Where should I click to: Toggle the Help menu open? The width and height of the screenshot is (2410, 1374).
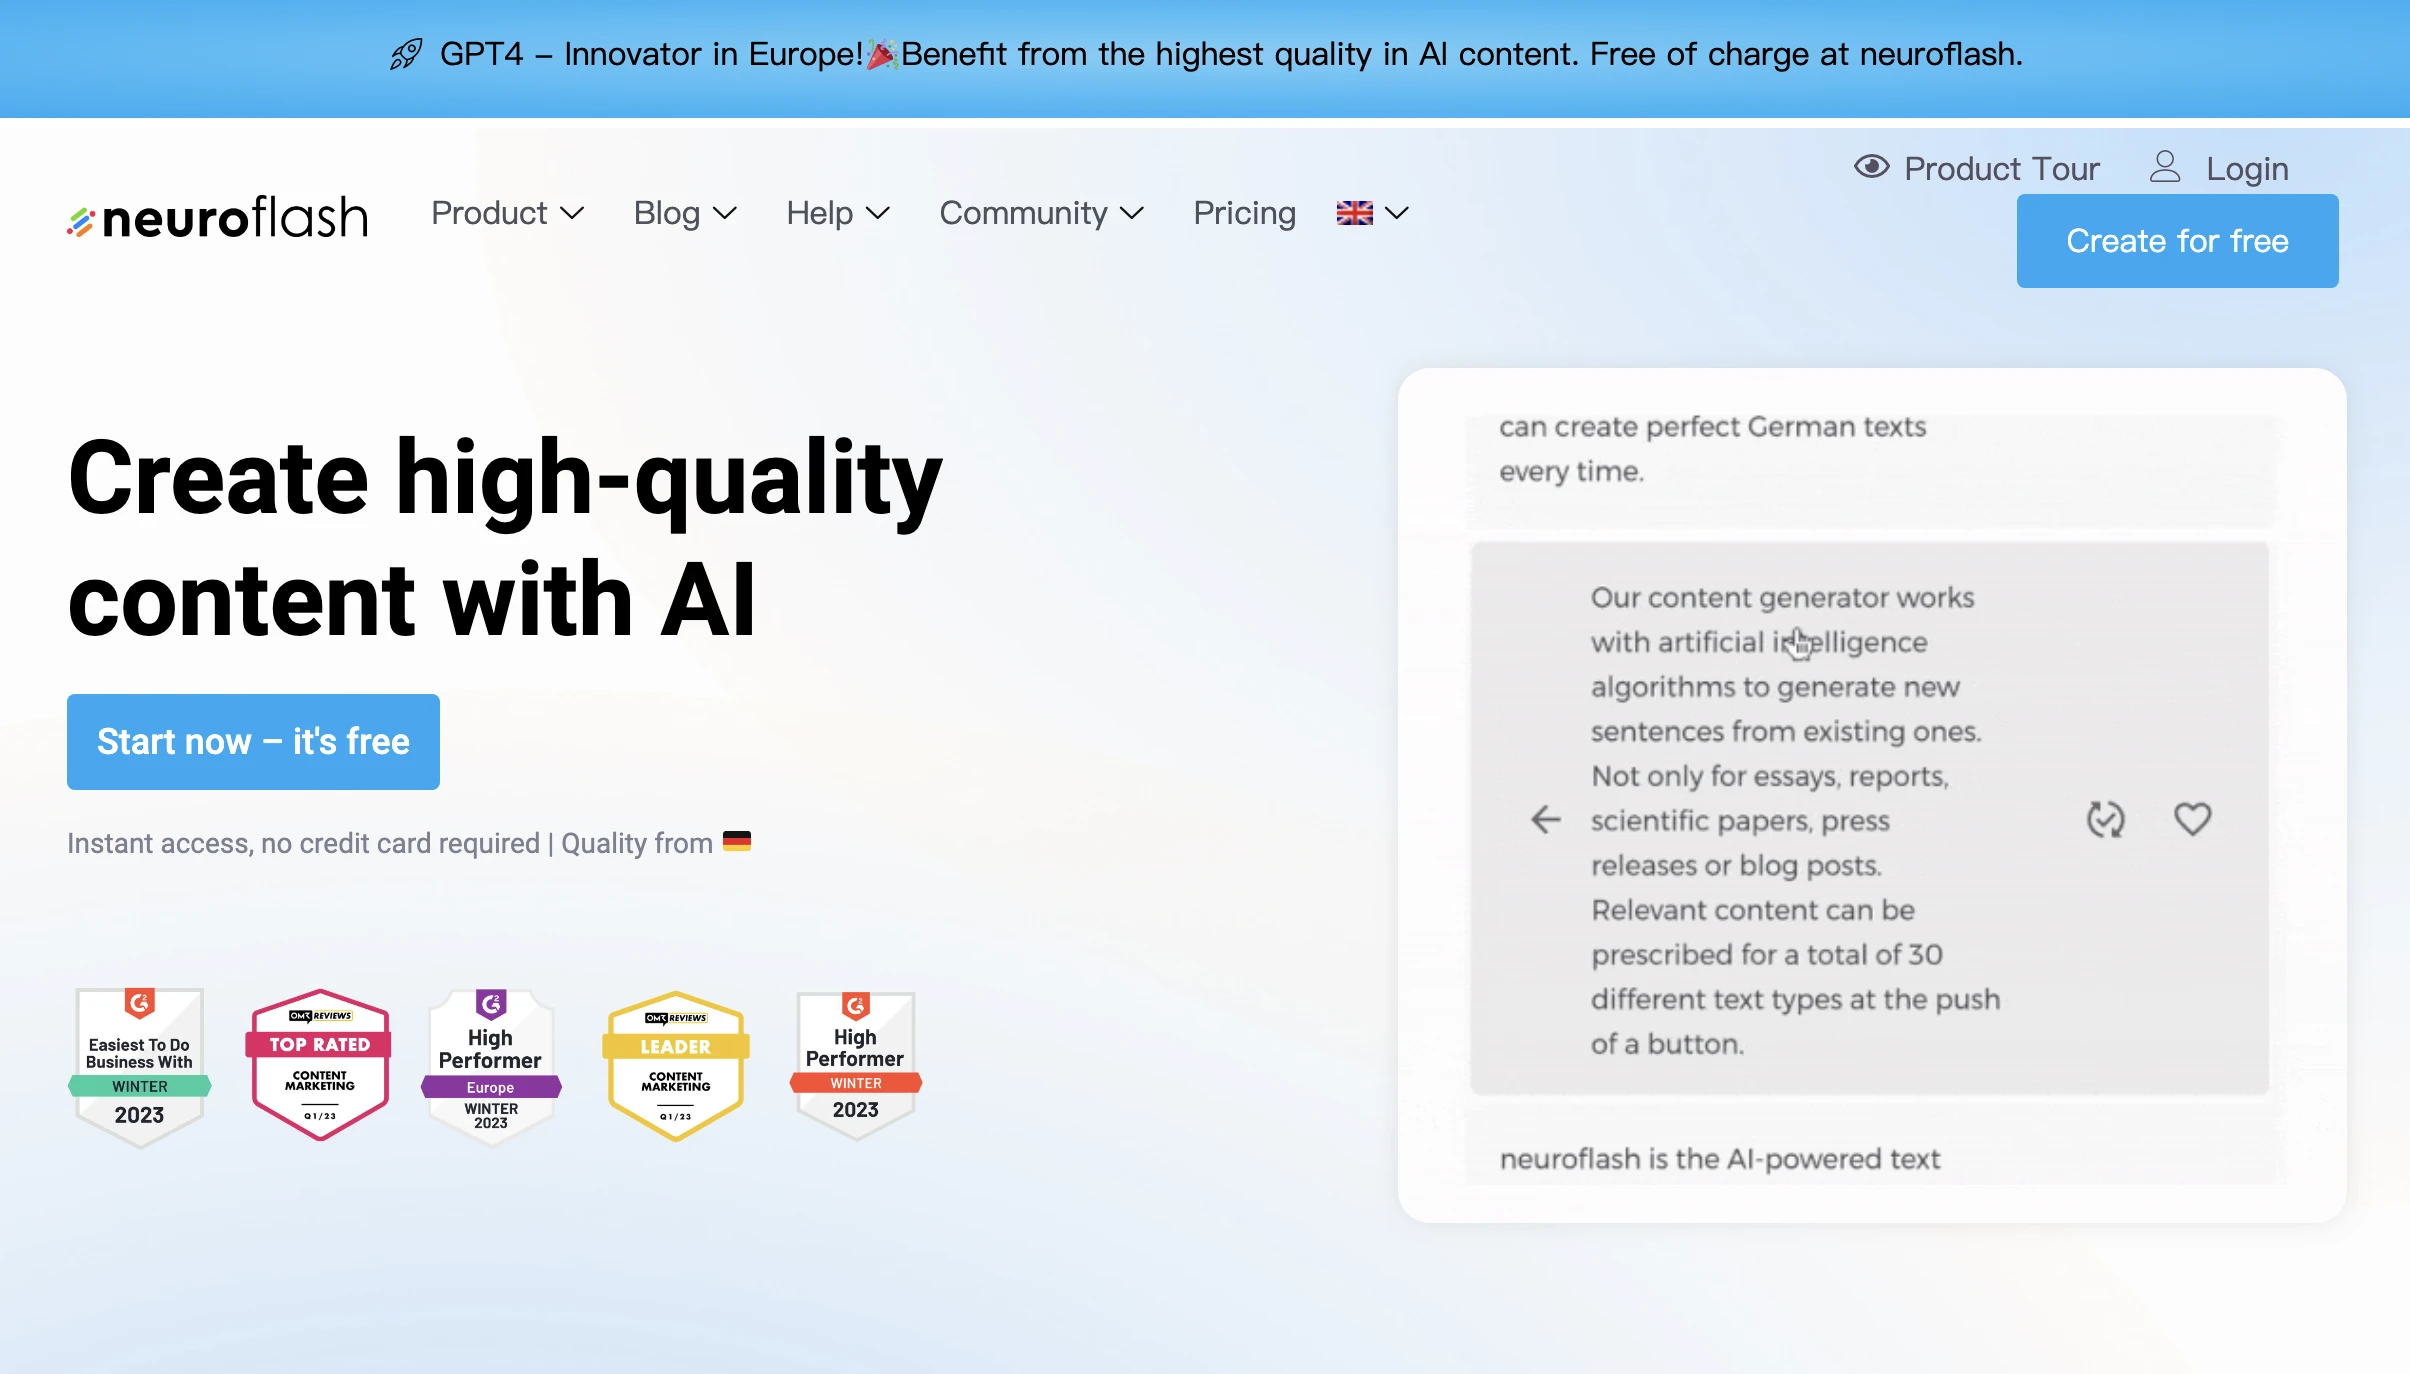click(834, 212)
